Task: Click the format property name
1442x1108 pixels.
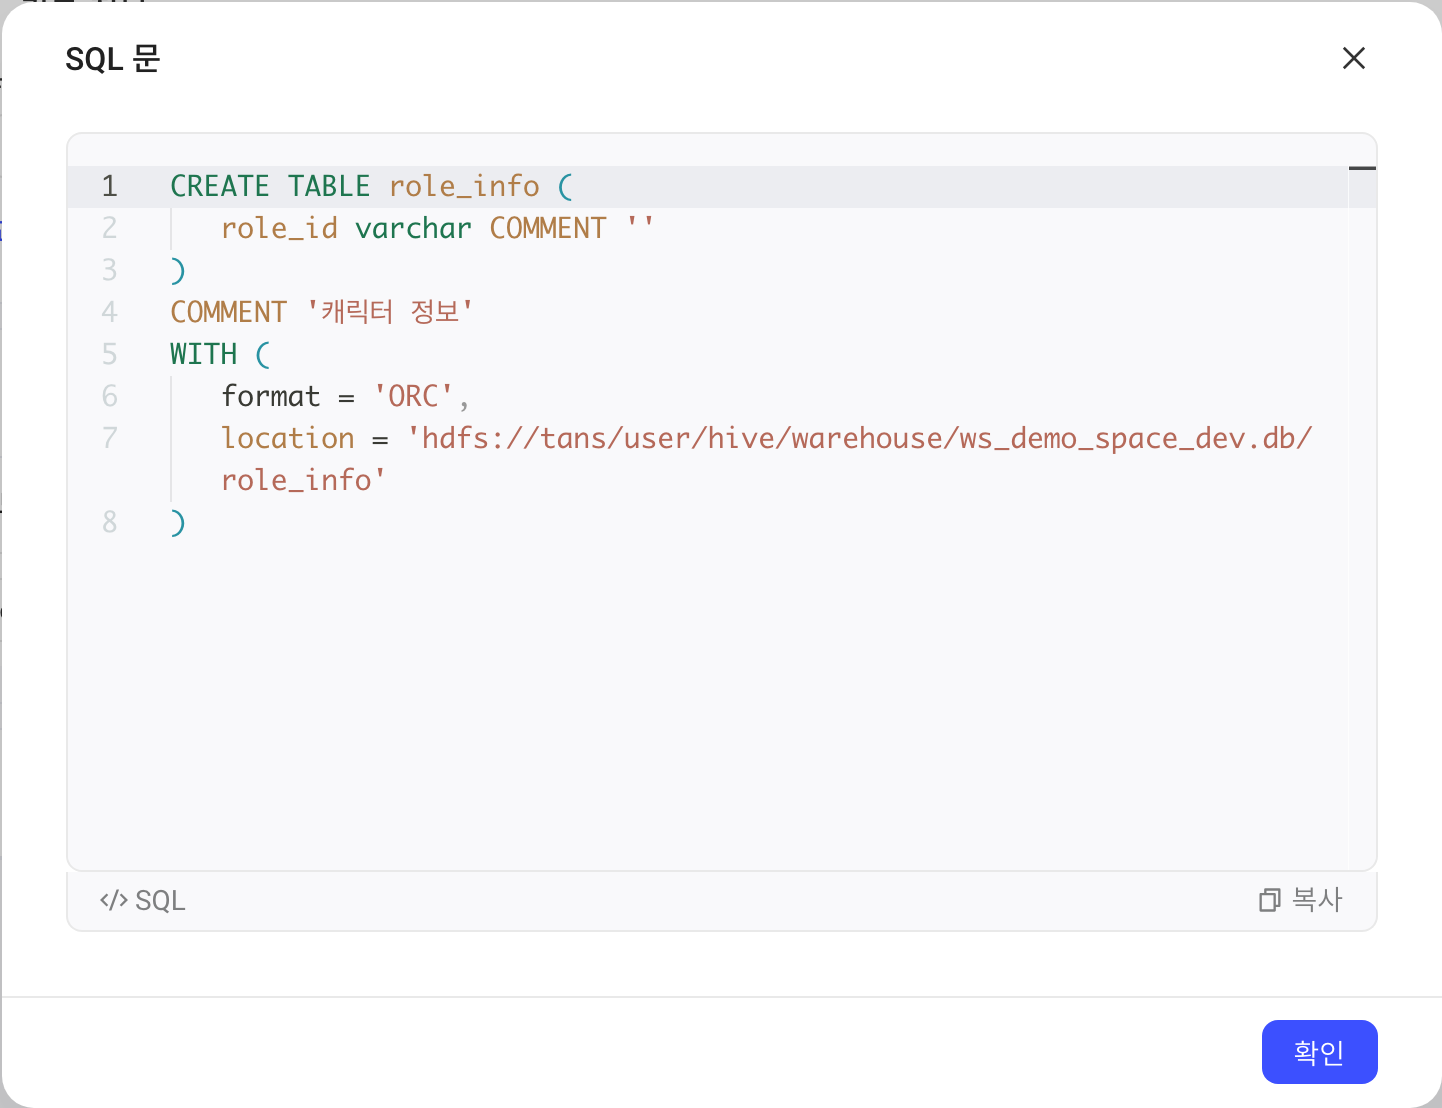Action: tap(271, 396)
